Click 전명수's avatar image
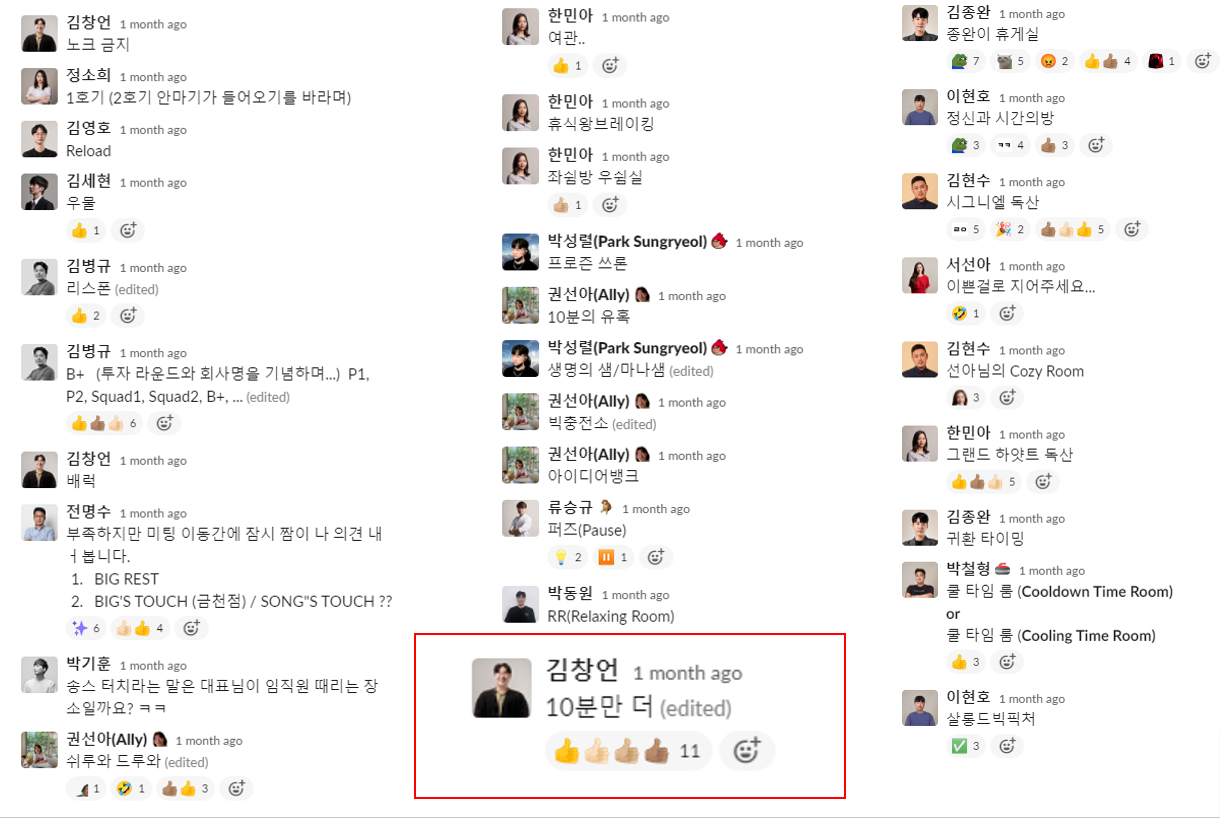Viewport: 1220px width, 818px height. pos(39,523)
